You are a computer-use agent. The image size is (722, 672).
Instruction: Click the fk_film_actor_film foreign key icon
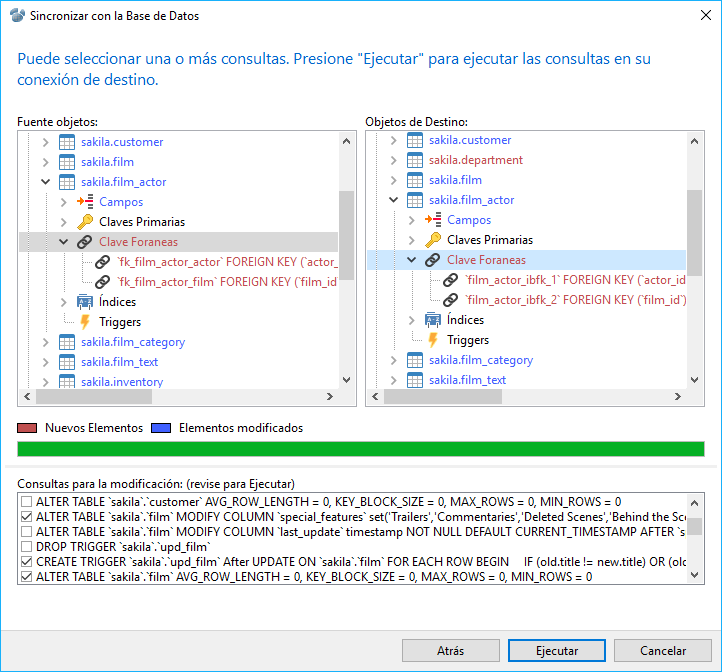[x=103, y=282]
